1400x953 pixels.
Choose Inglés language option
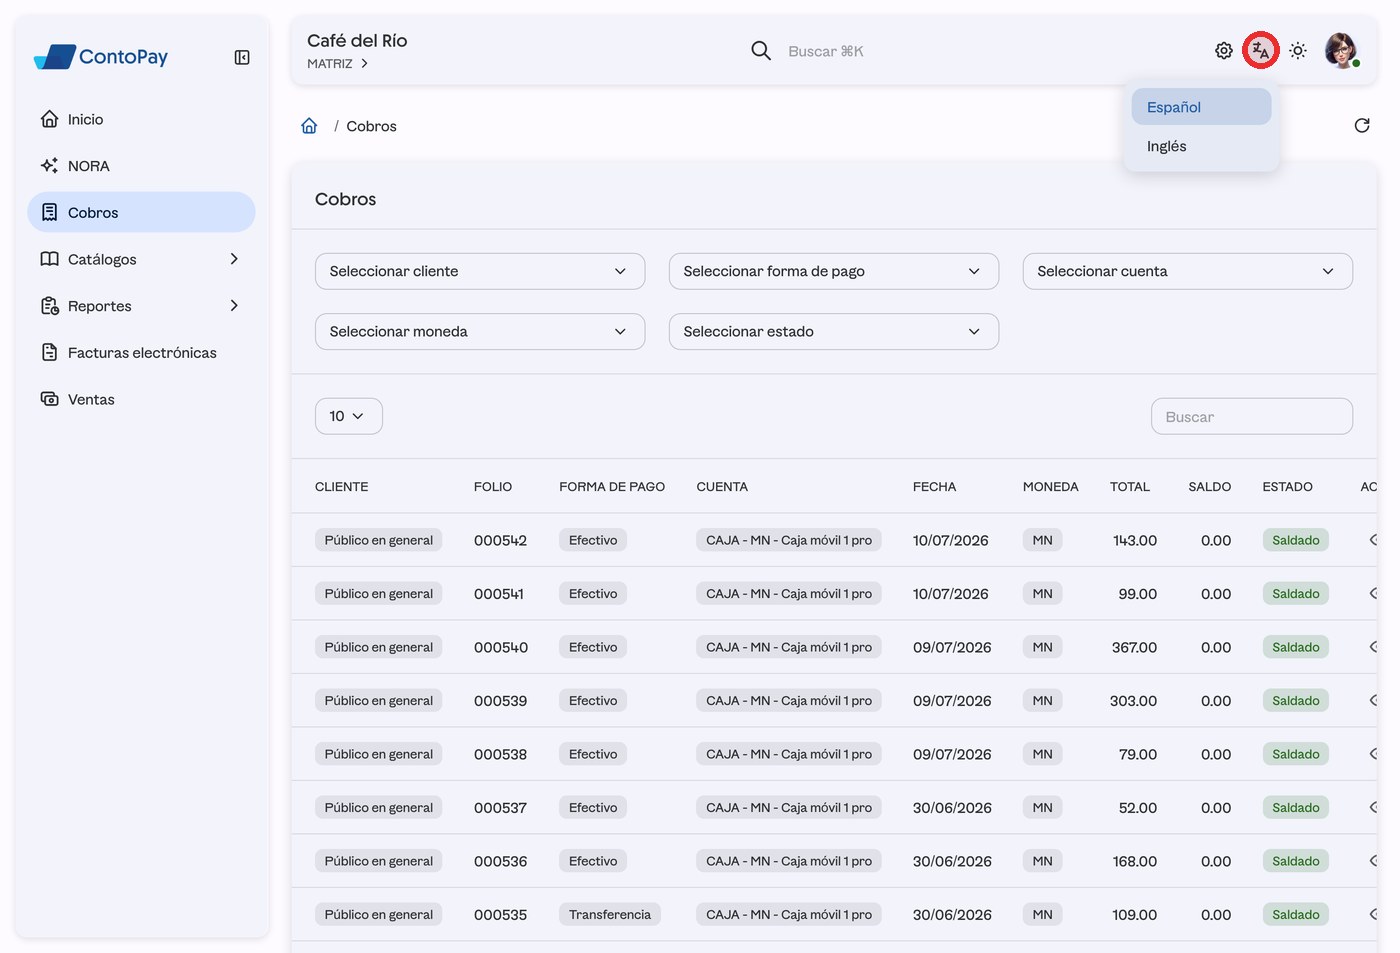1201,146
